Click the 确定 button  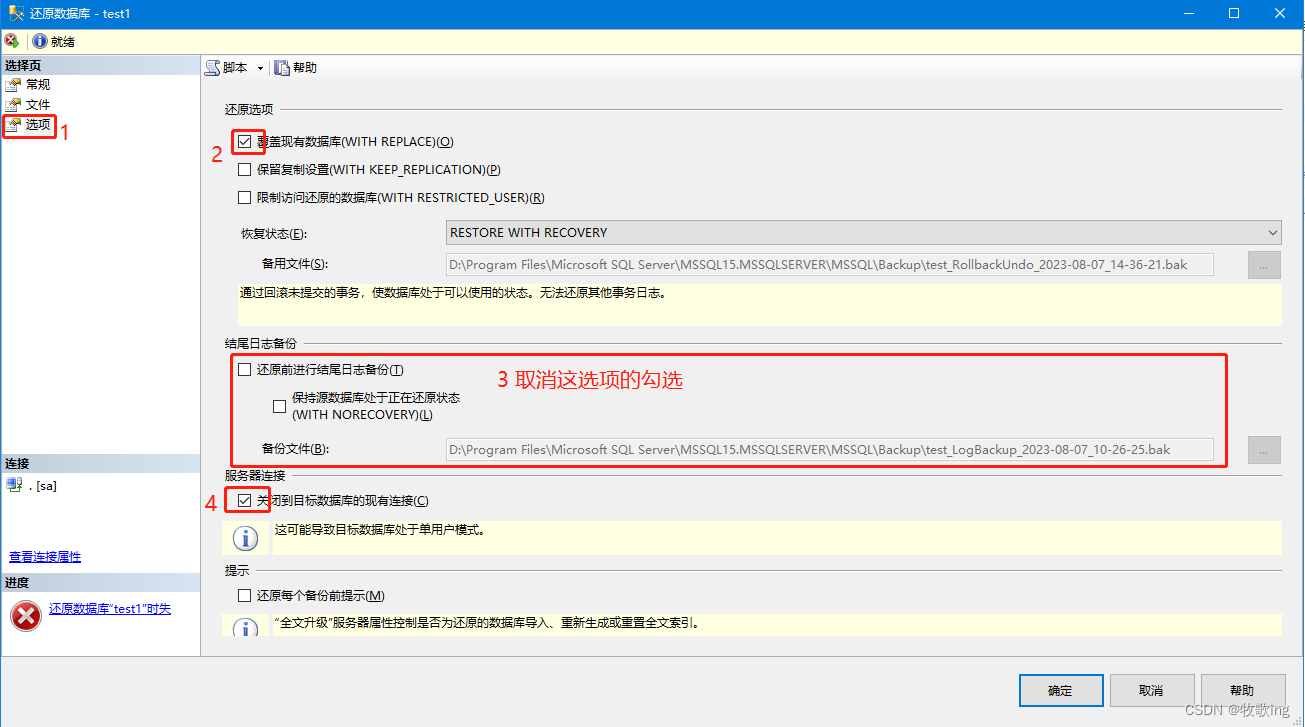point(1061,690)
